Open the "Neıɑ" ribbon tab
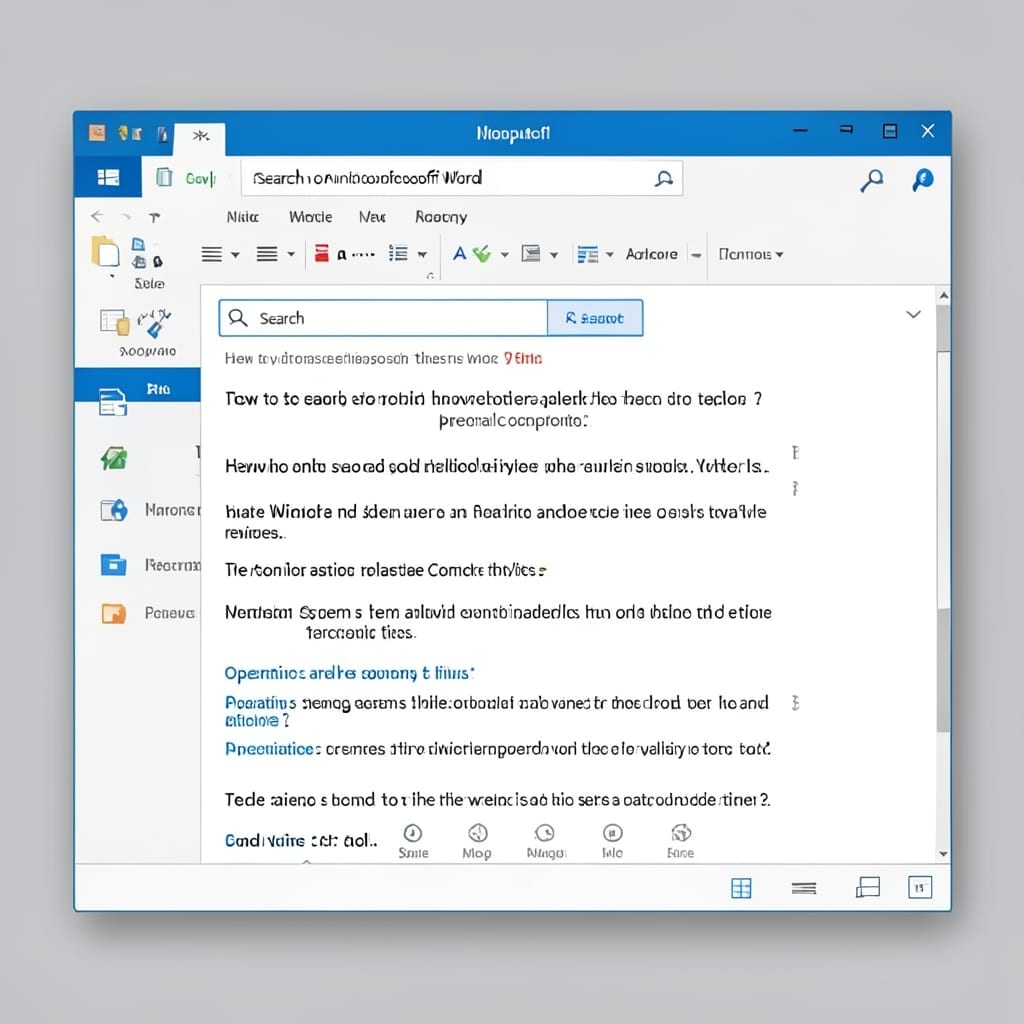The width and height of the screenshot is (1024, 1024). (372, 217)
